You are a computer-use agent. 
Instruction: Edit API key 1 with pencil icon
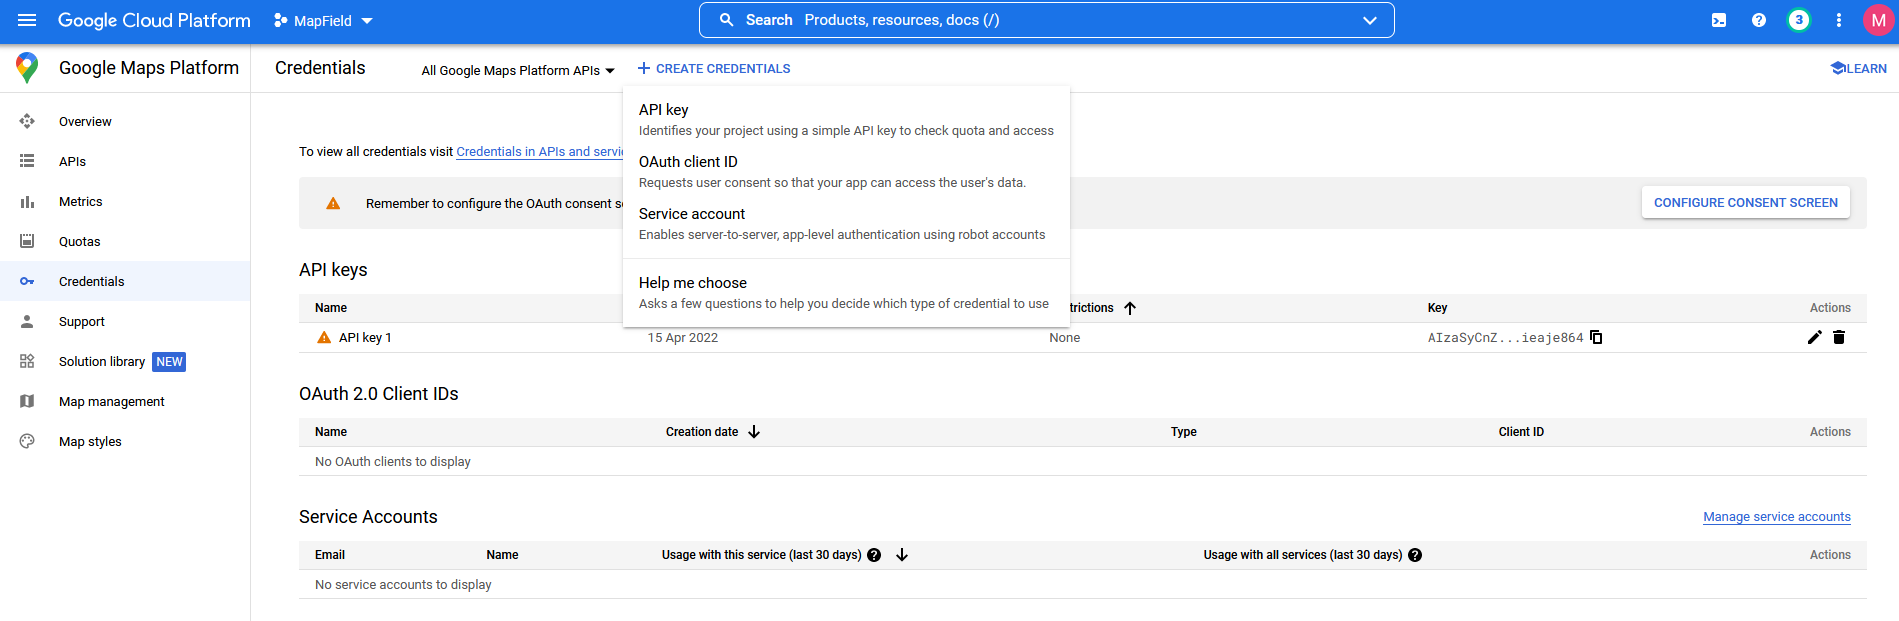pyautogui.click(x=1815, y=337)
